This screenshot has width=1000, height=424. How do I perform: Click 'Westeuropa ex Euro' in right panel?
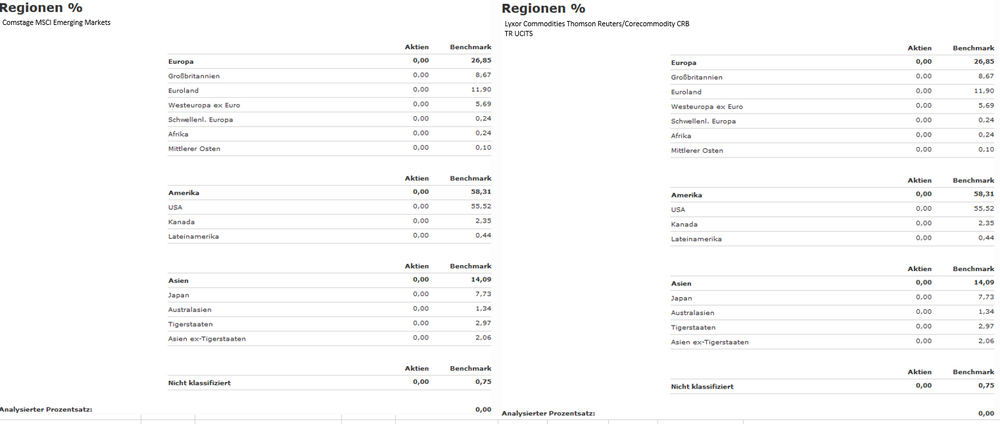click(707, 106)
